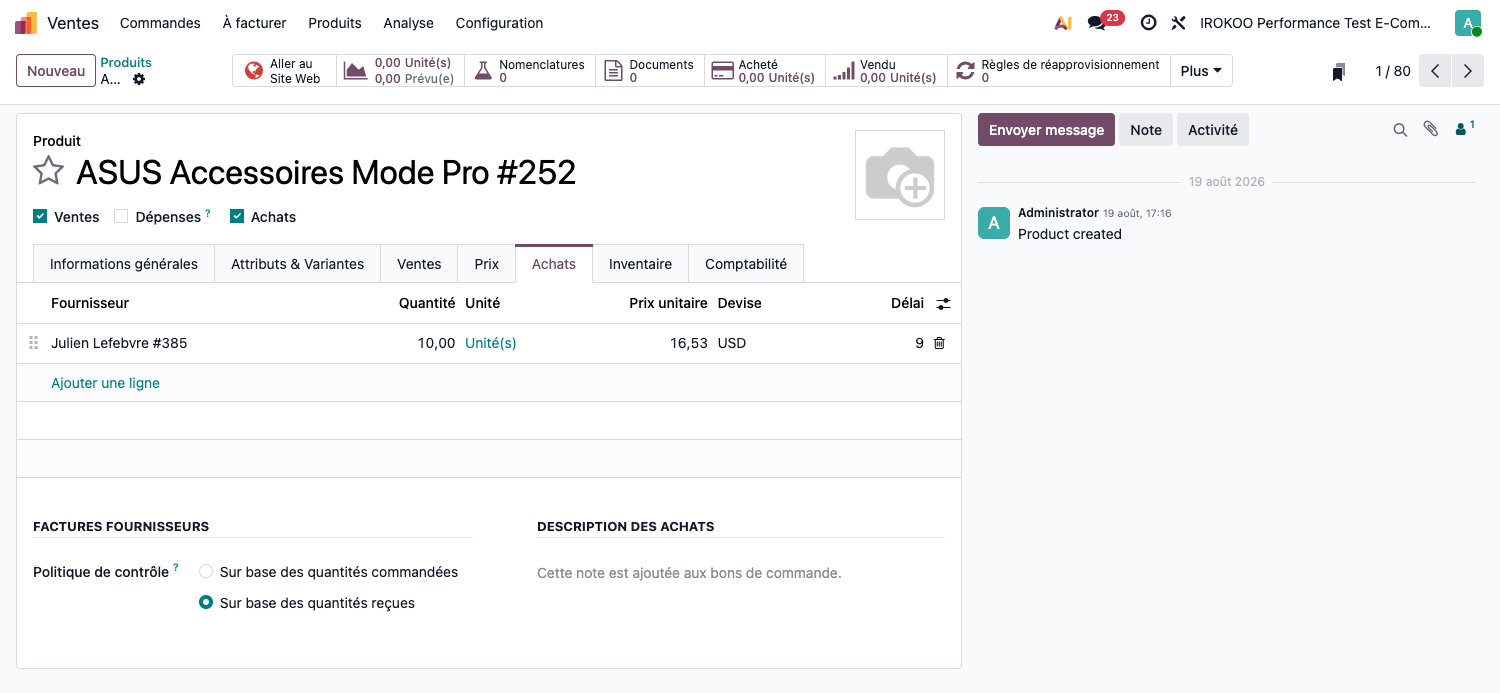1500x693 pixels.
Task: Mark product as favorite with star
Action: (49, 171)
